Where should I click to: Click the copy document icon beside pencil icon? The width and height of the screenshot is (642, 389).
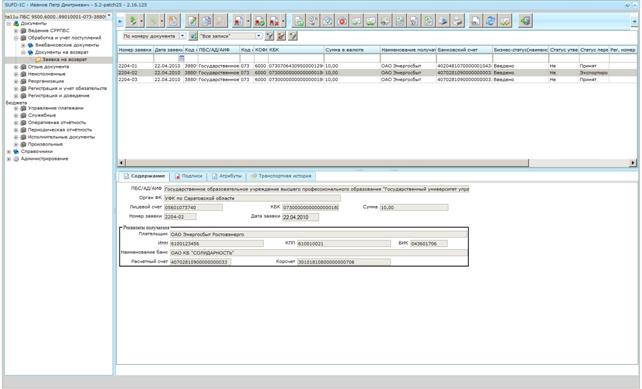coord(206,20)
